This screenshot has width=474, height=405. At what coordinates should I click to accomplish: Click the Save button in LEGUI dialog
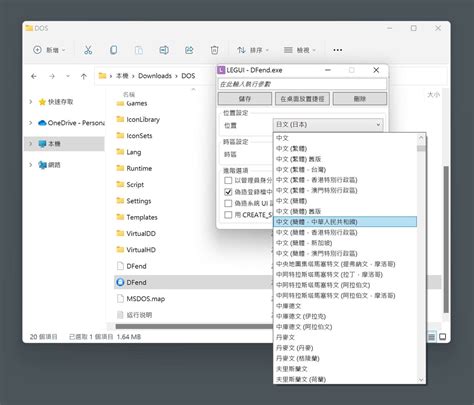[245, 99]
